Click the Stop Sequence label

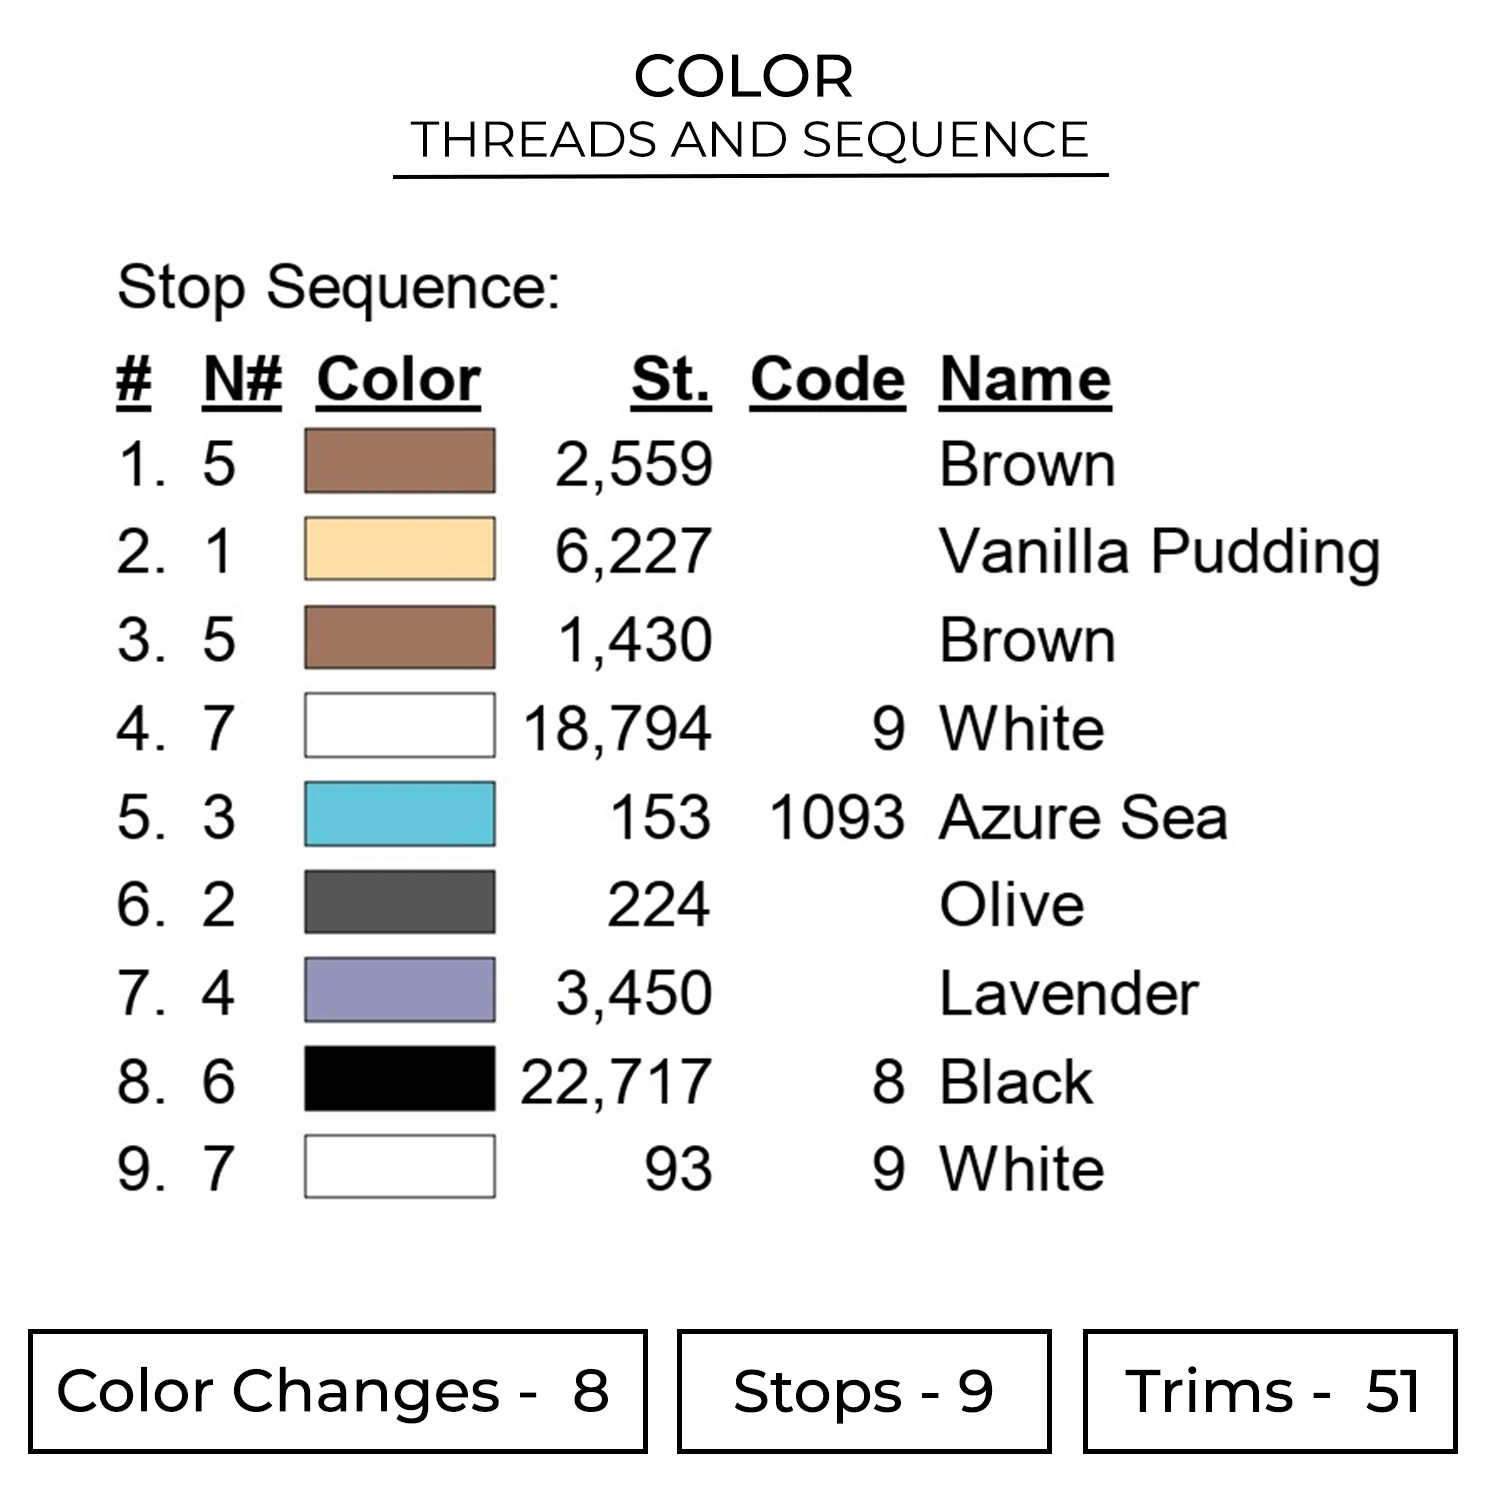(x=338, y=288)
